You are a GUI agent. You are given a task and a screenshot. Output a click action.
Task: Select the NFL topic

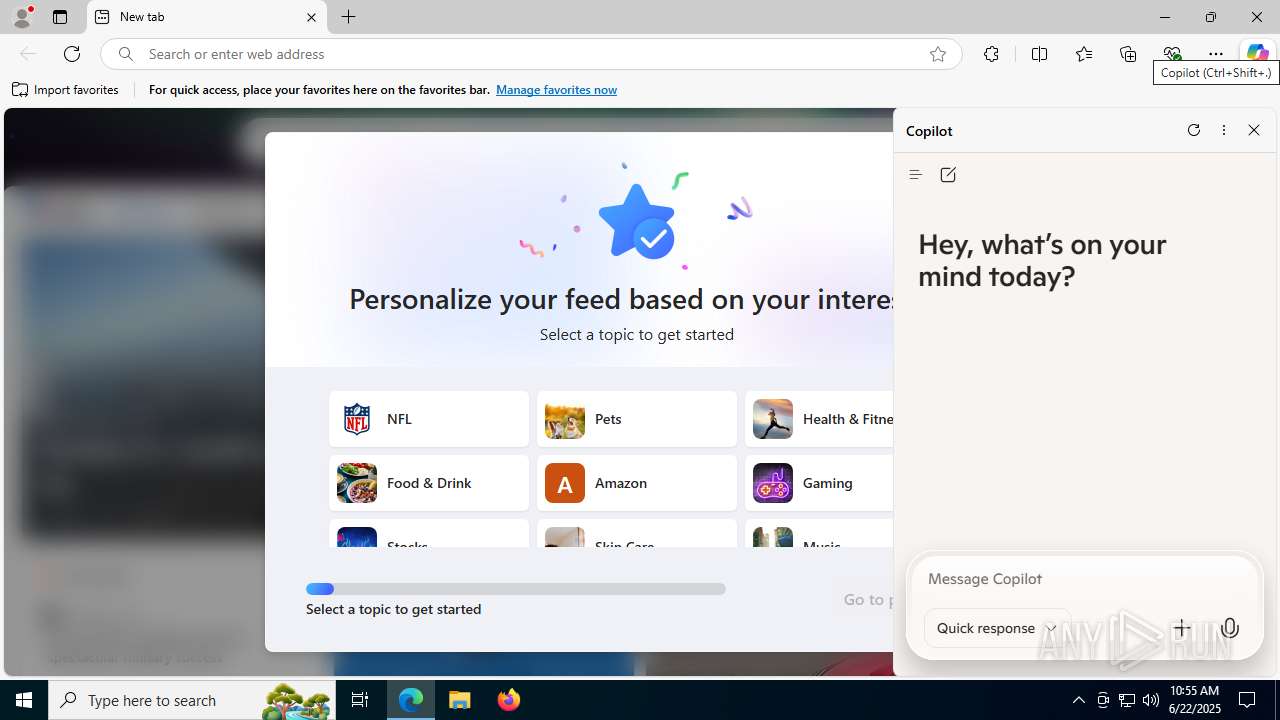[429, 419]
